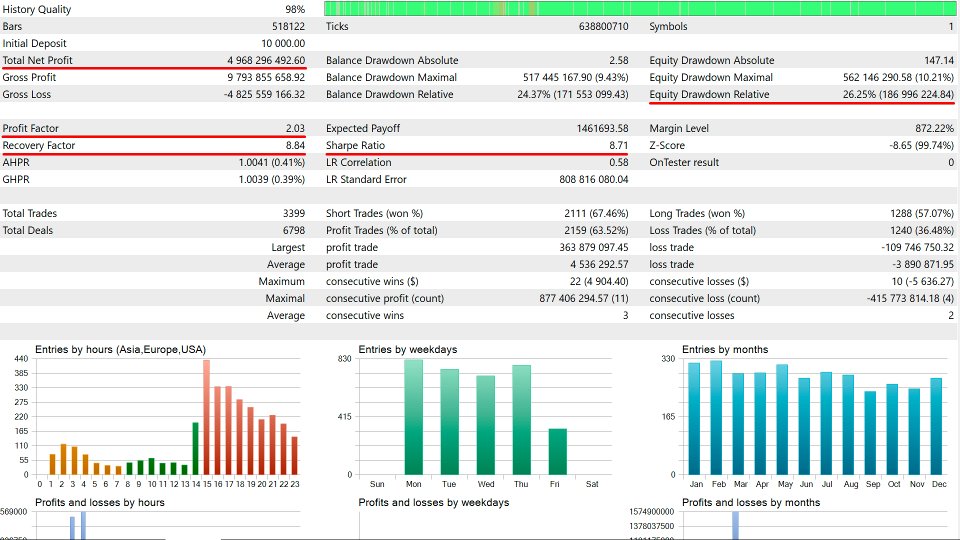The image size is (960, 540).
Task: Select Equity Drawdown Relative value 26.25%
Action: (859, 94)
